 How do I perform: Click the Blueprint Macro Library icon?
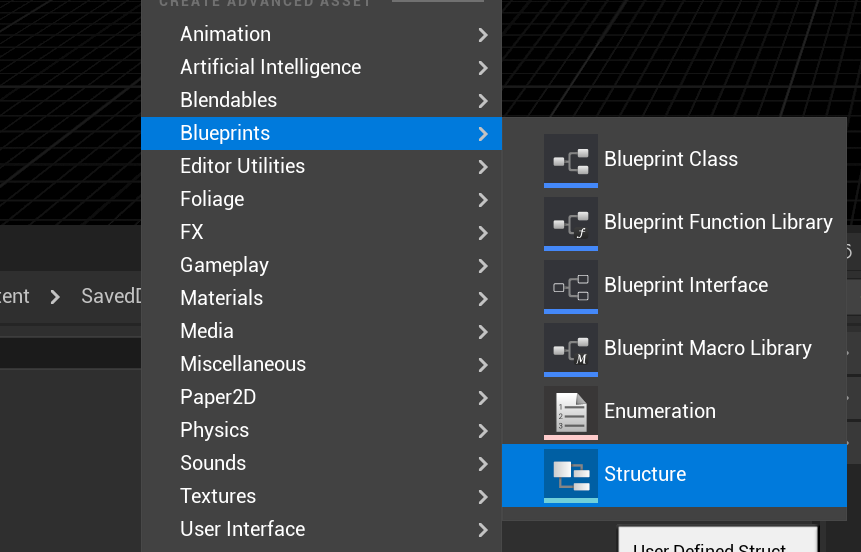point(571,349)
